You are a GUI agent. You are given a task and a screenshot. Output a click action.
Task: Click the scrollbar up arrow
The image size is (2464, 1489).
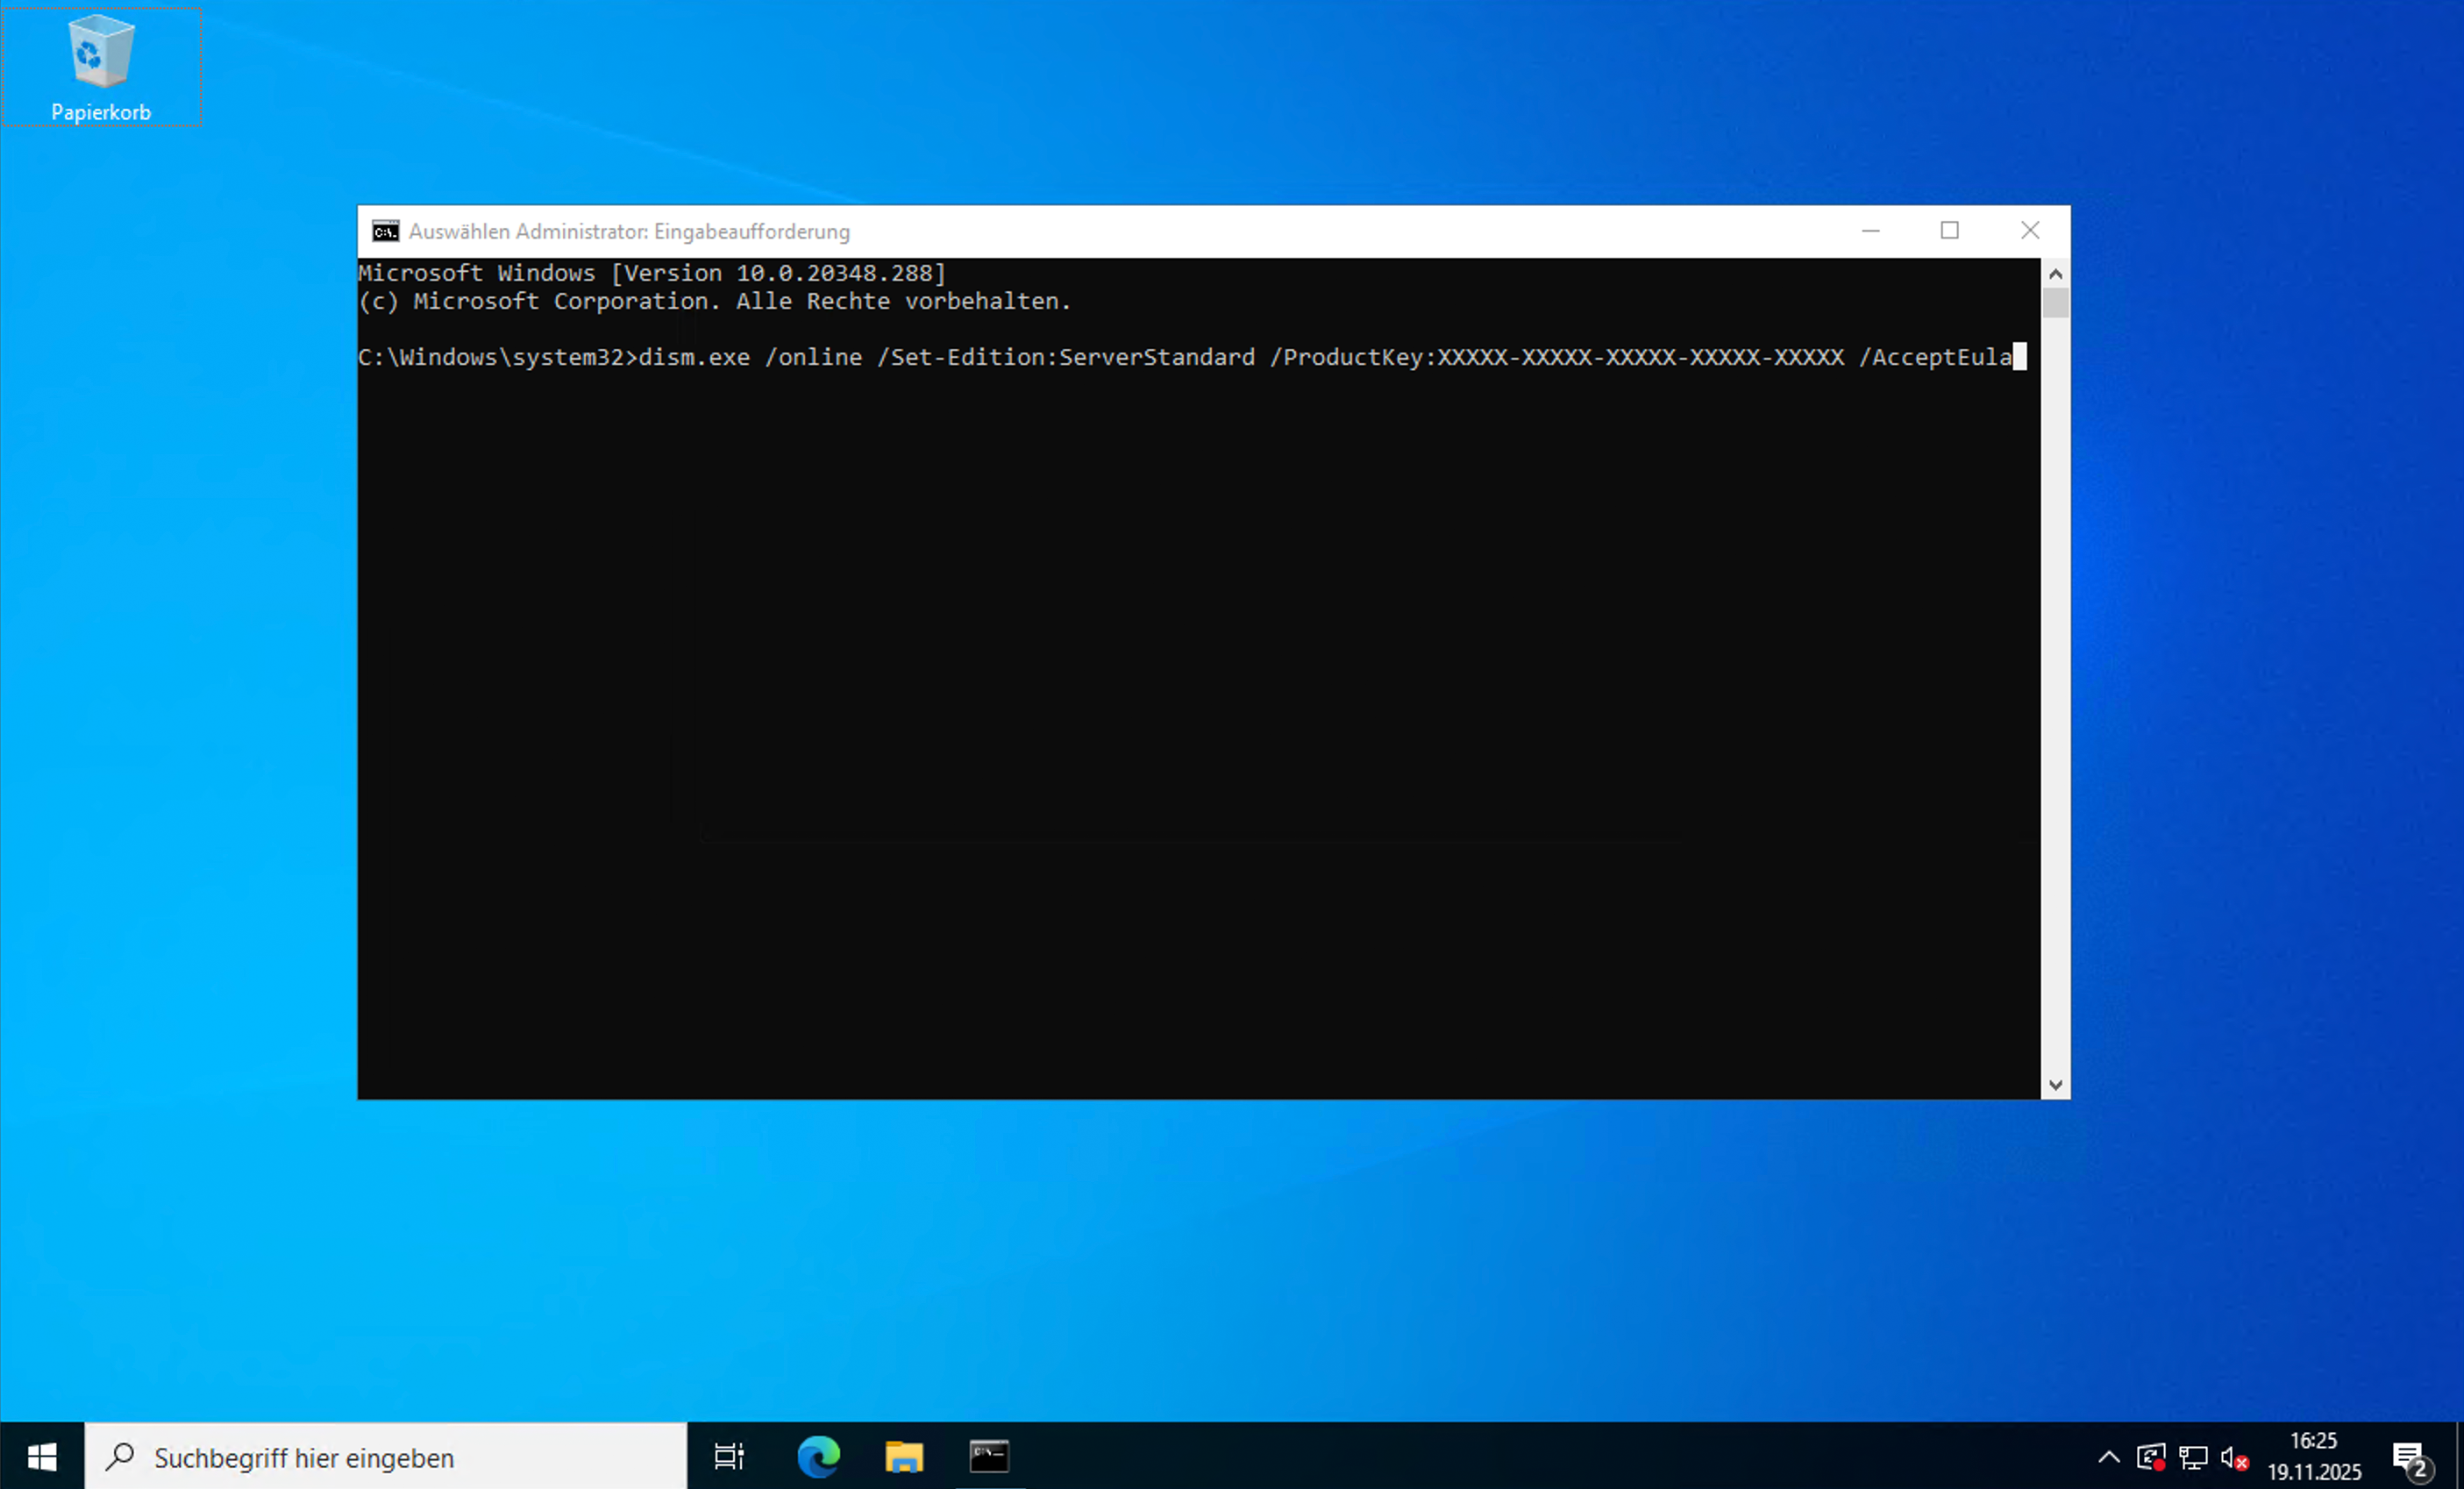click(2055, 273)
